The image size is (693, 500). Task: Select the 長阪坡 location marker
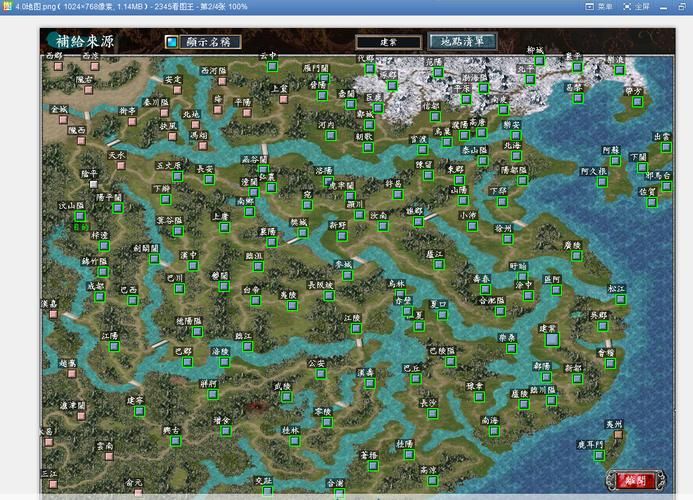pyautogui.click(x=328, y=296)
